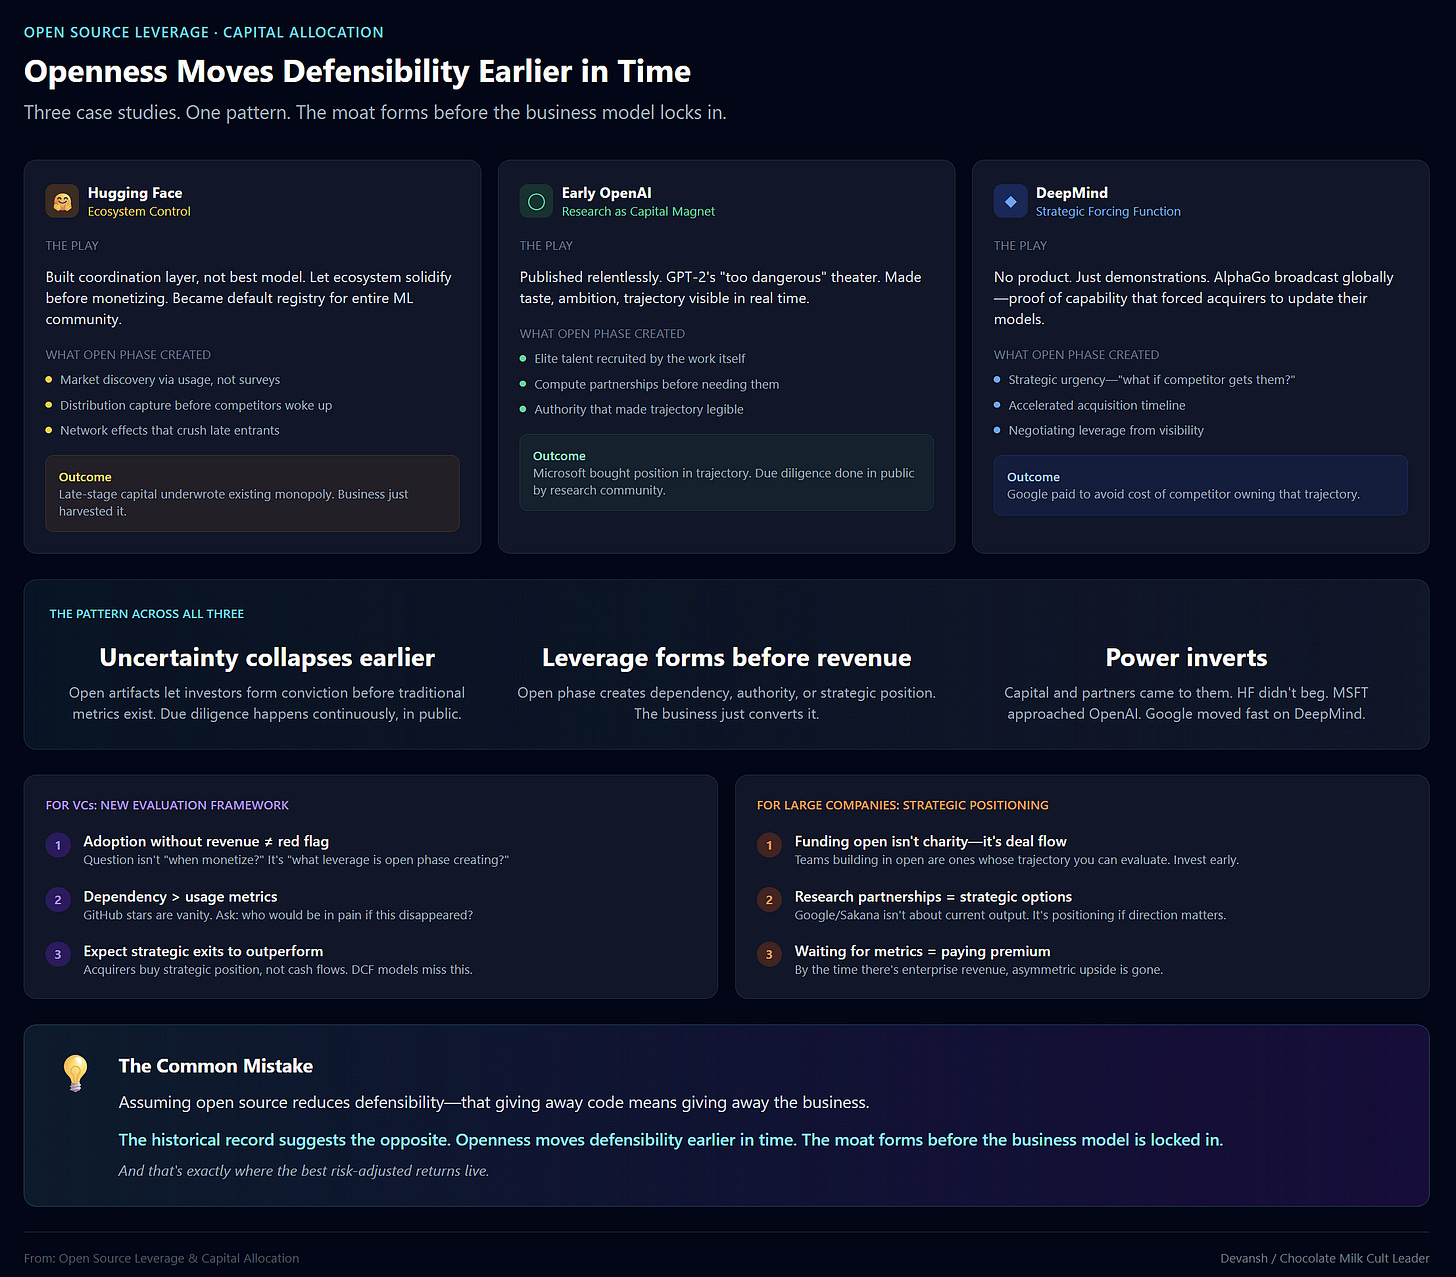Screen dimensions: 1456x1277
Task: Click number 3 badge next to Expect strategic exits
Action: point(58,954)
